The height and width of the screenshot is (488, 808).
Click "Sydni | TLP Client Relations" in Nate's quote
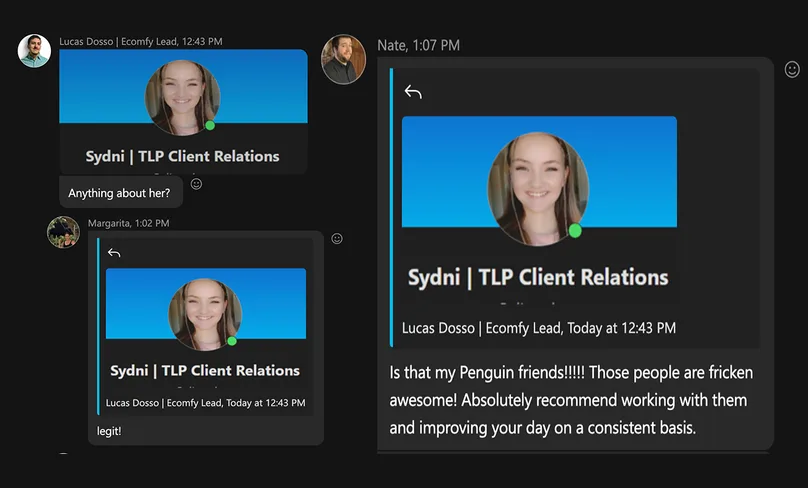[x=538, y=277]
